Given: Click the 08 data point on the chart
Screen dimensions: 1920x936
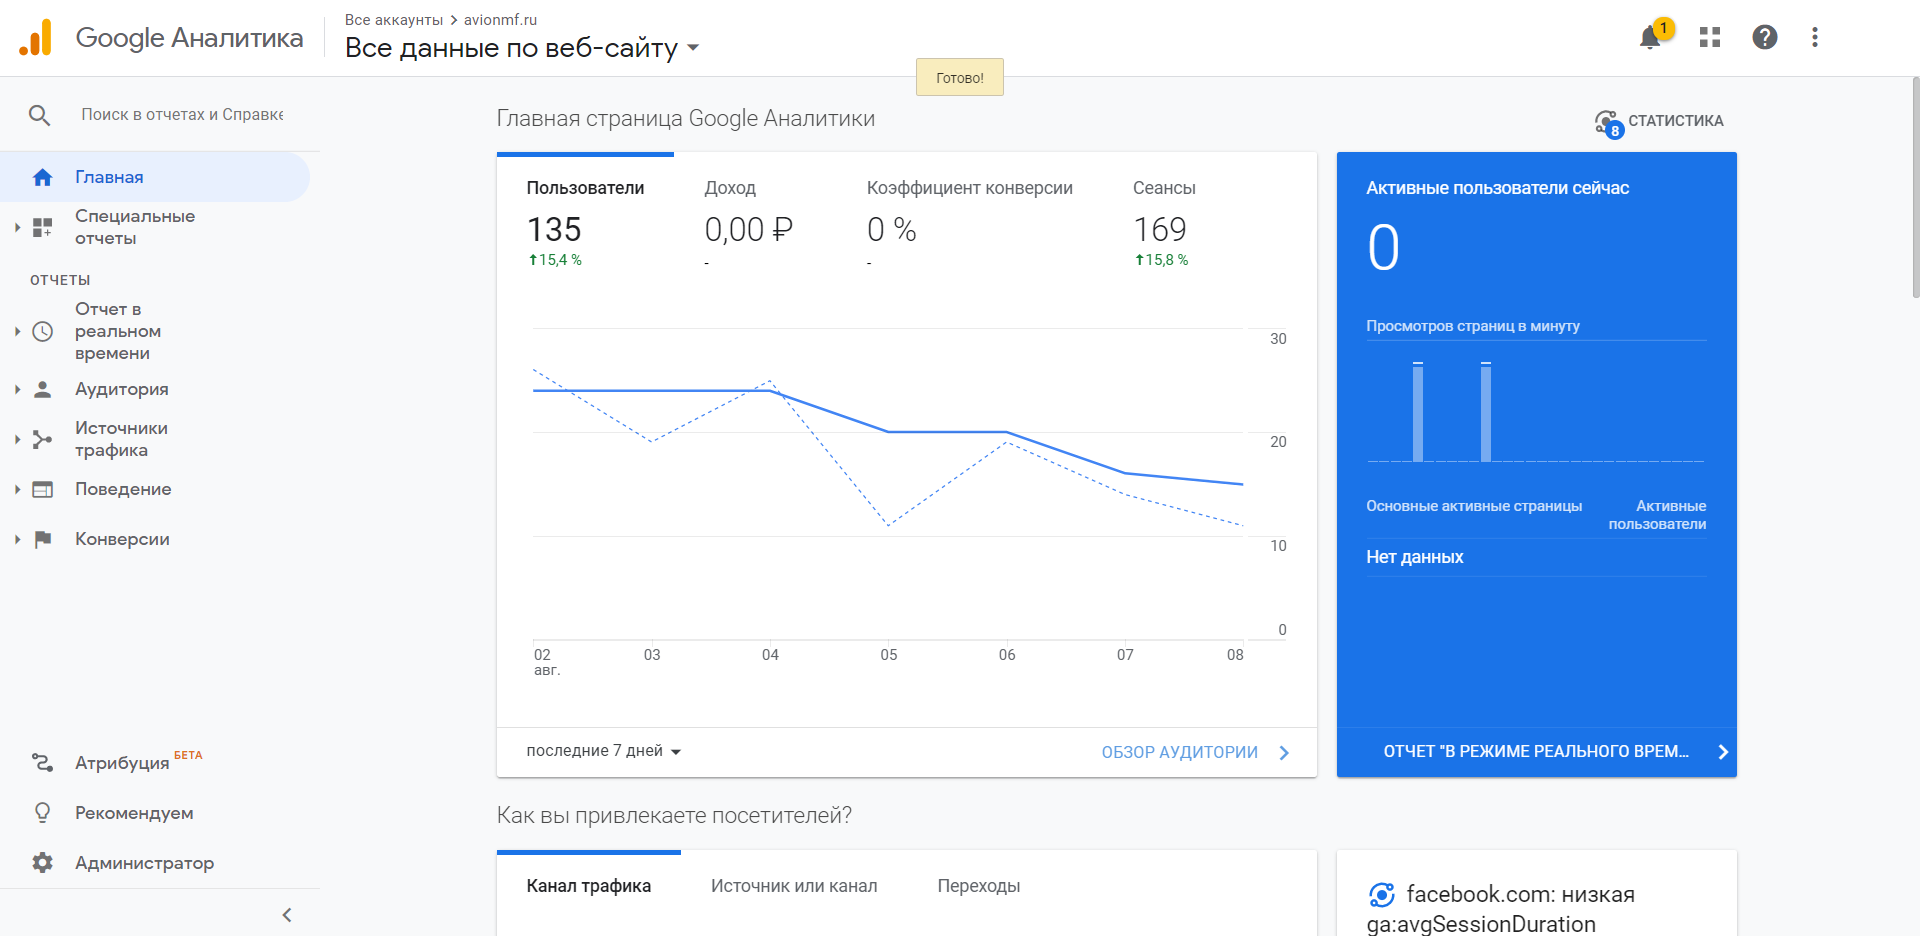Looking at the screenshot, I should [1242, 484].
